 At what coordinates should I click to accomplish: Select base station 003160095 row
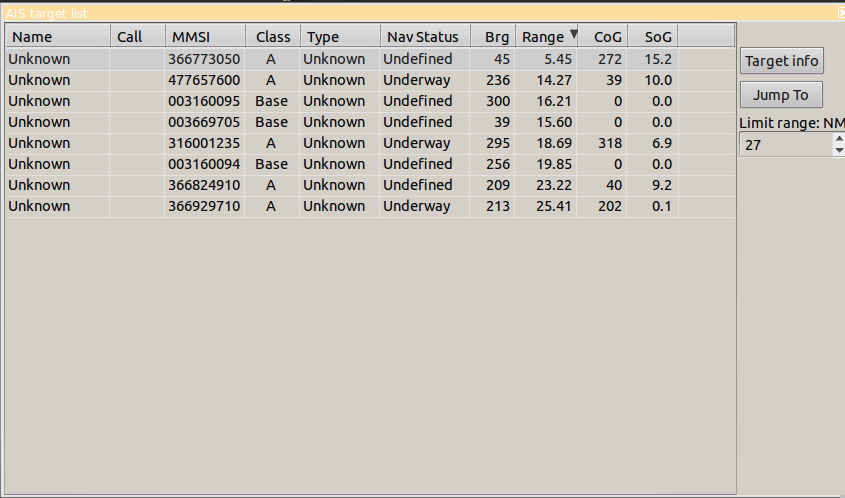tap(205, 101)
